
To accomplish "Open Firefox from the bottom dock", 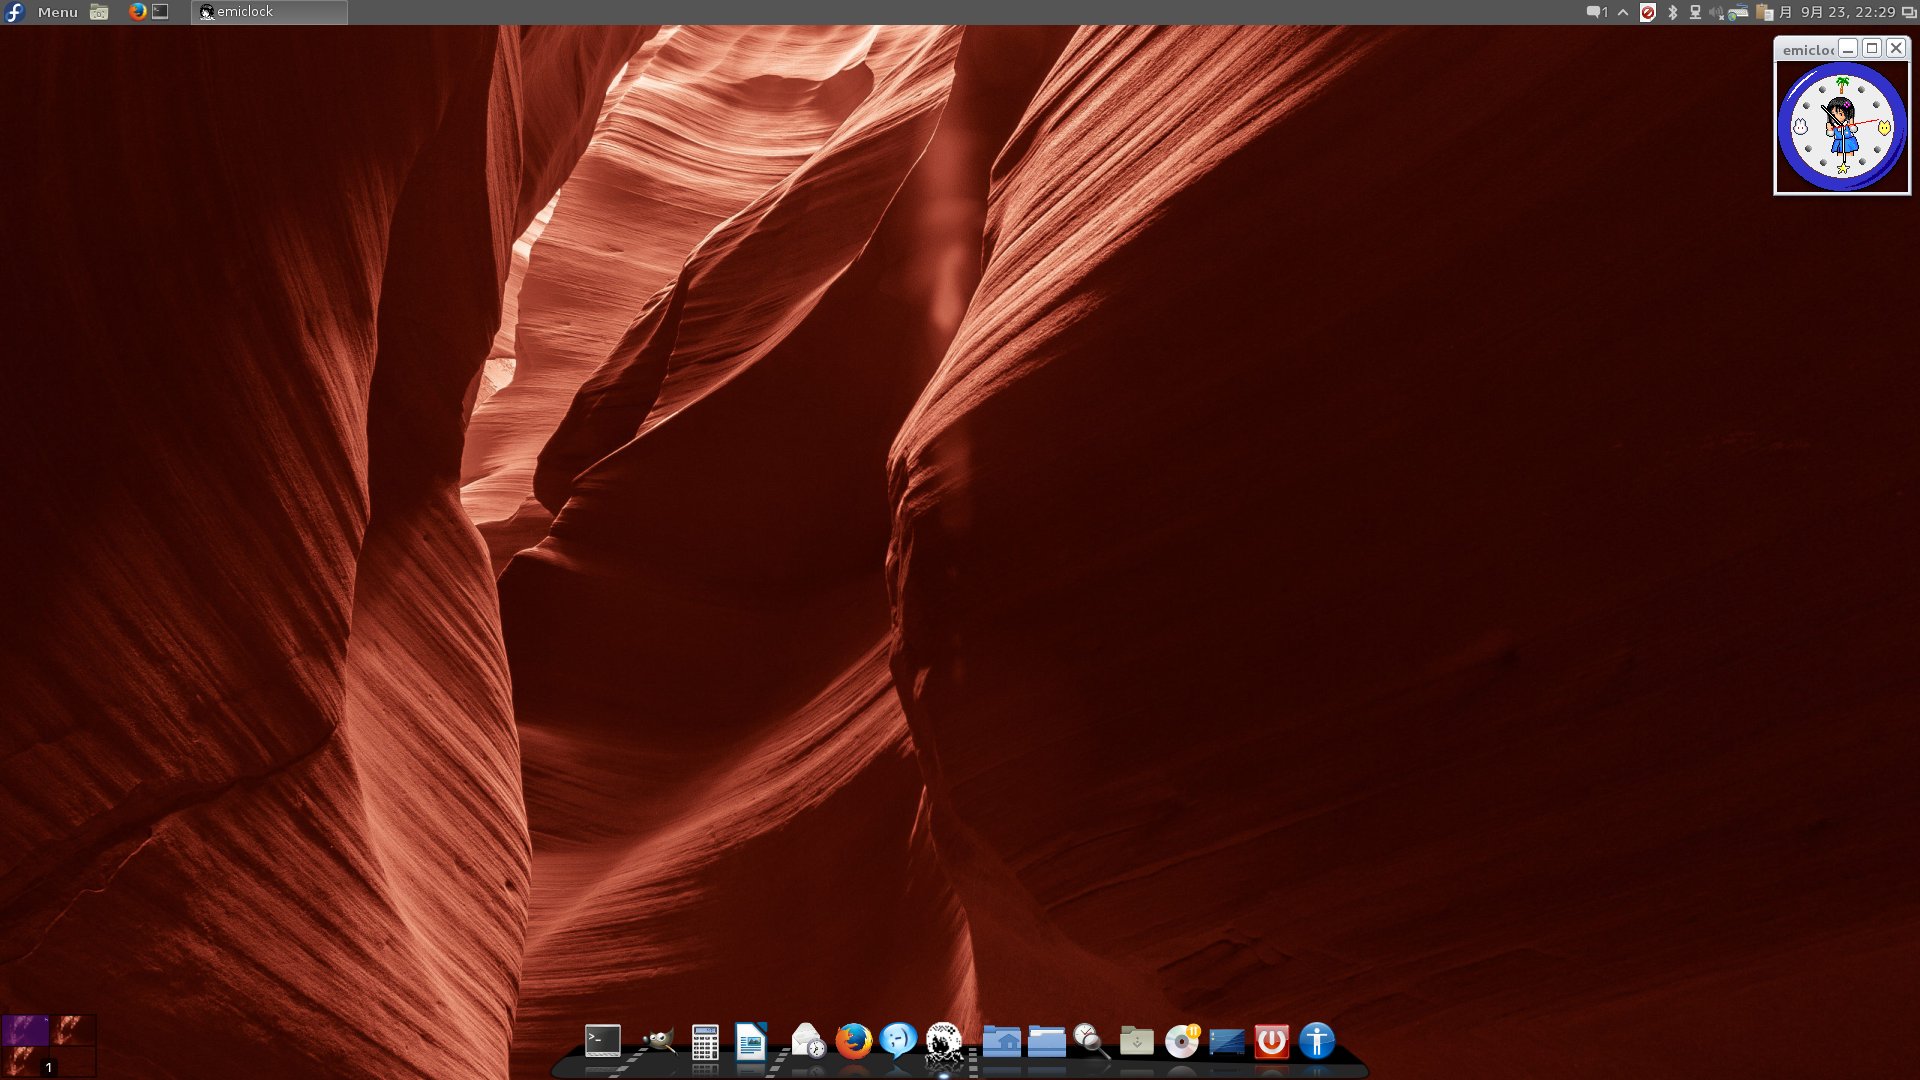I will pyautogui.click(x=853, y=1041).
